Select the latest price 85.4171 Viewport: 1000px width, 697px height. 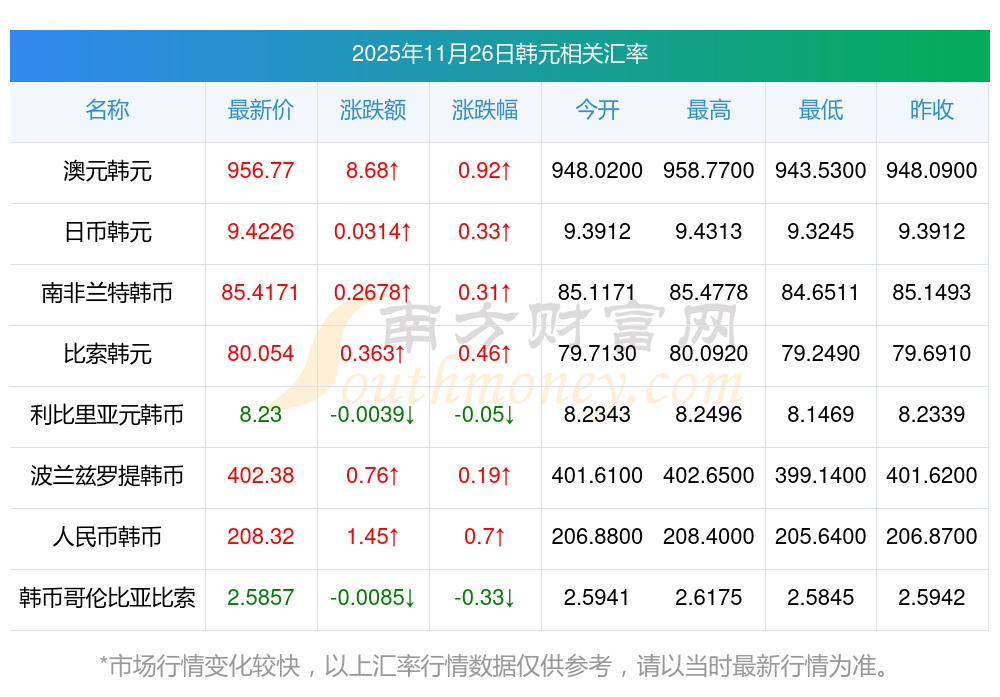[260, 293]
